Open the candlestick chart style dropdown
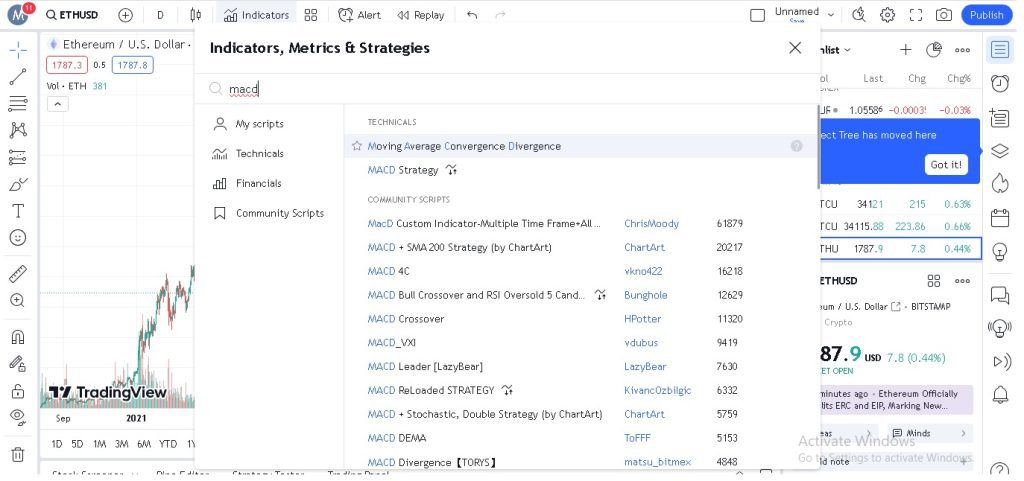 pos(196,15)
